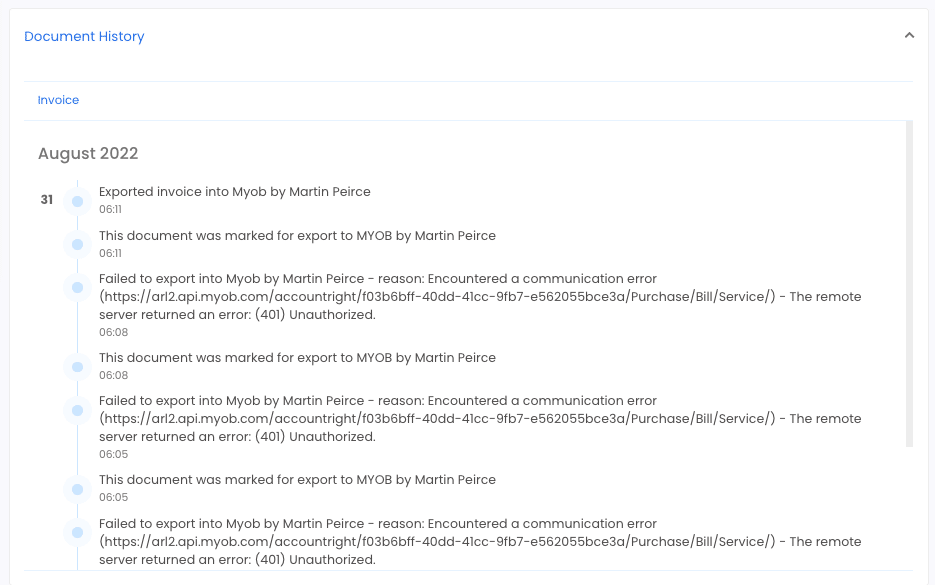Click timeline dot for 06:05 marked-for-export entry

(x=78, y=489)
